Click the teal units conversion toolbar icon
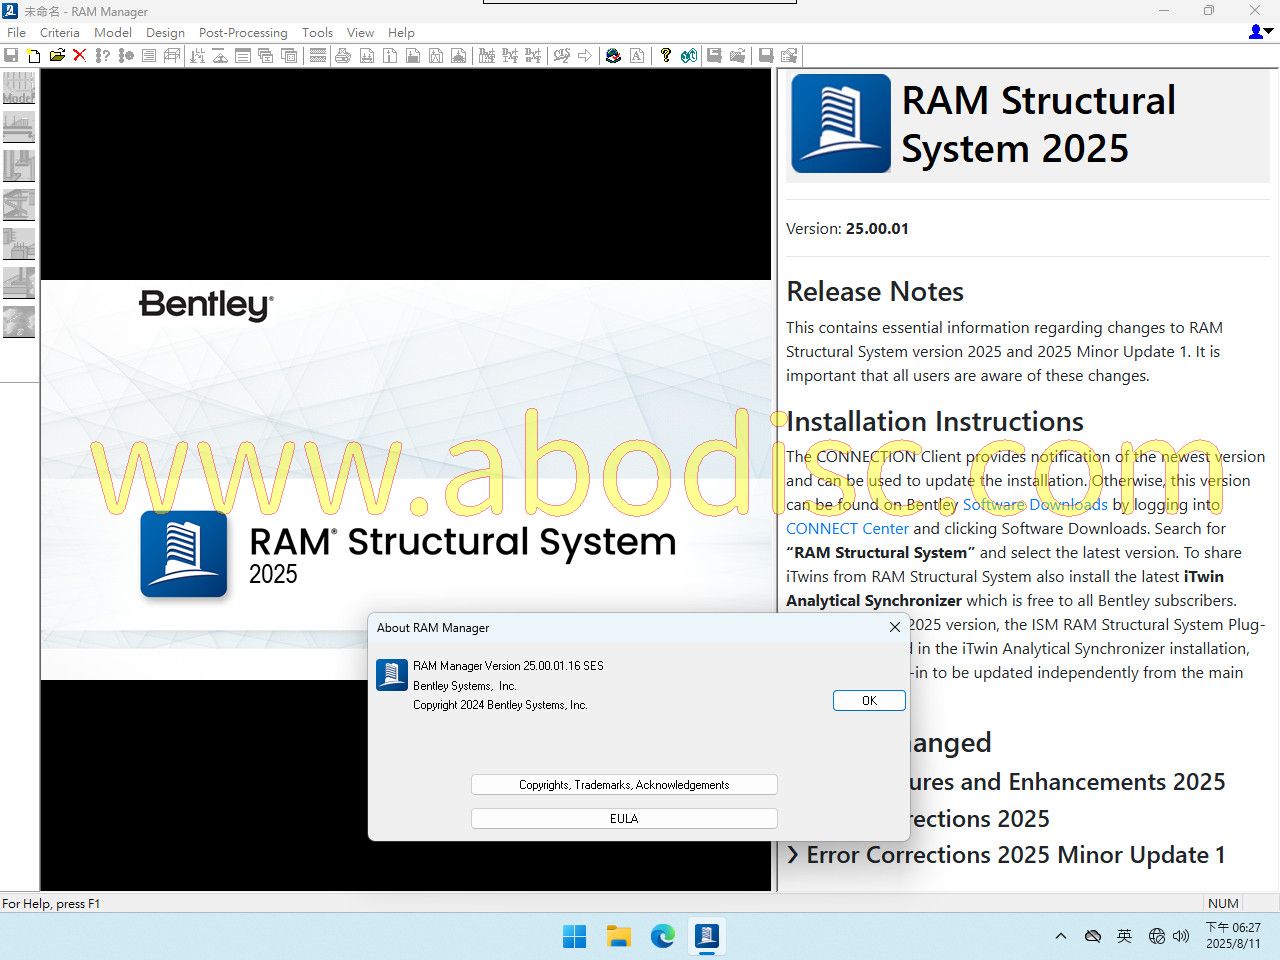This screenshot has width=1280, height=960. coord(689,56)
